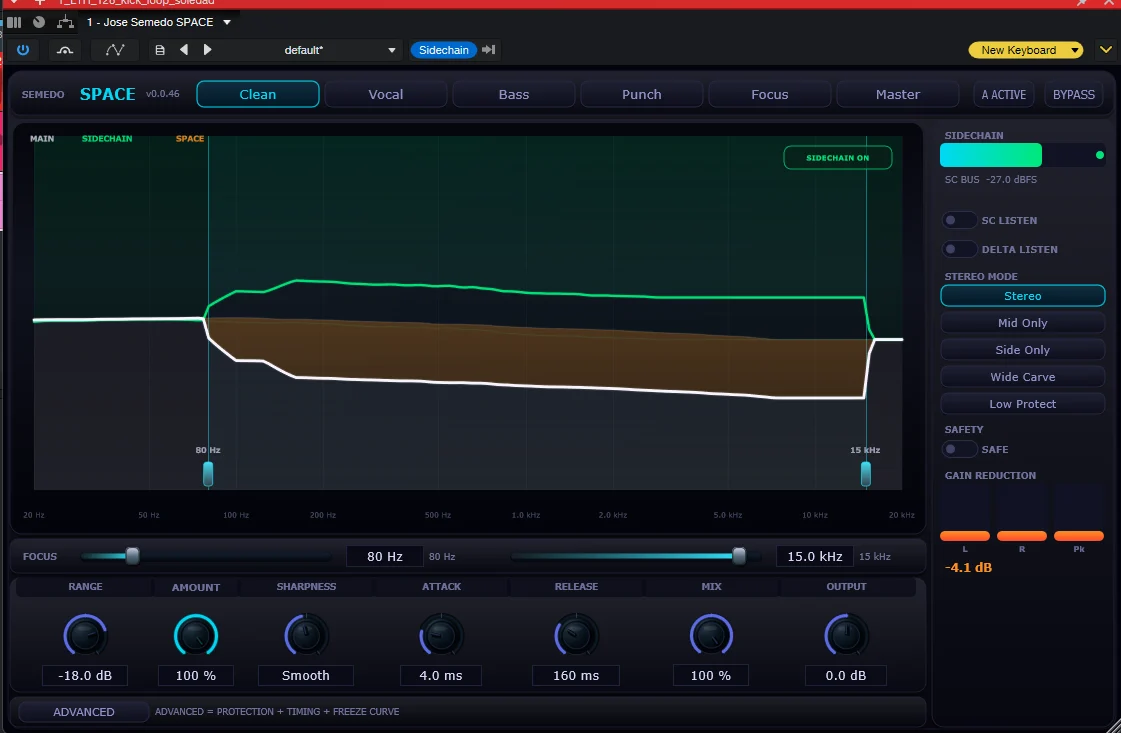Click the -4.1 dB gain reduction readout

click(x=969, y=568)
